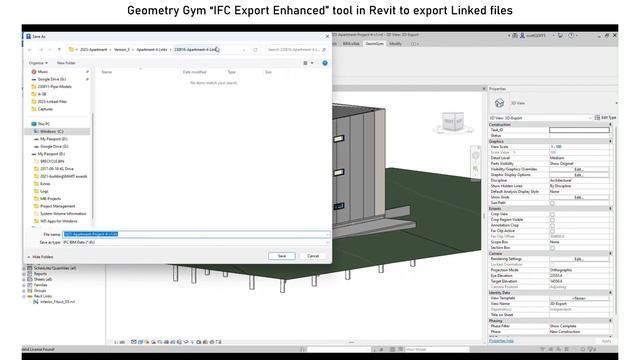Click the signed-in user account icon

522,36
